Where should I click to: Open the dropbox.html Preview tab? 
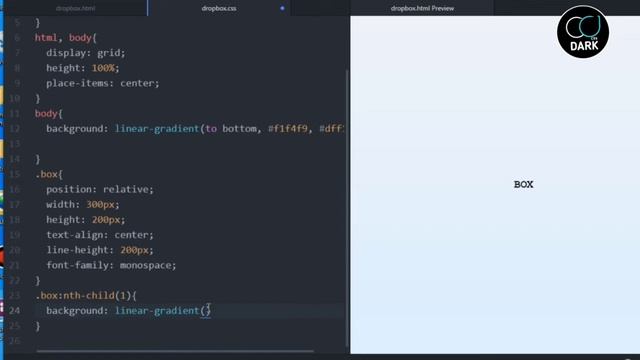(422, 8)
